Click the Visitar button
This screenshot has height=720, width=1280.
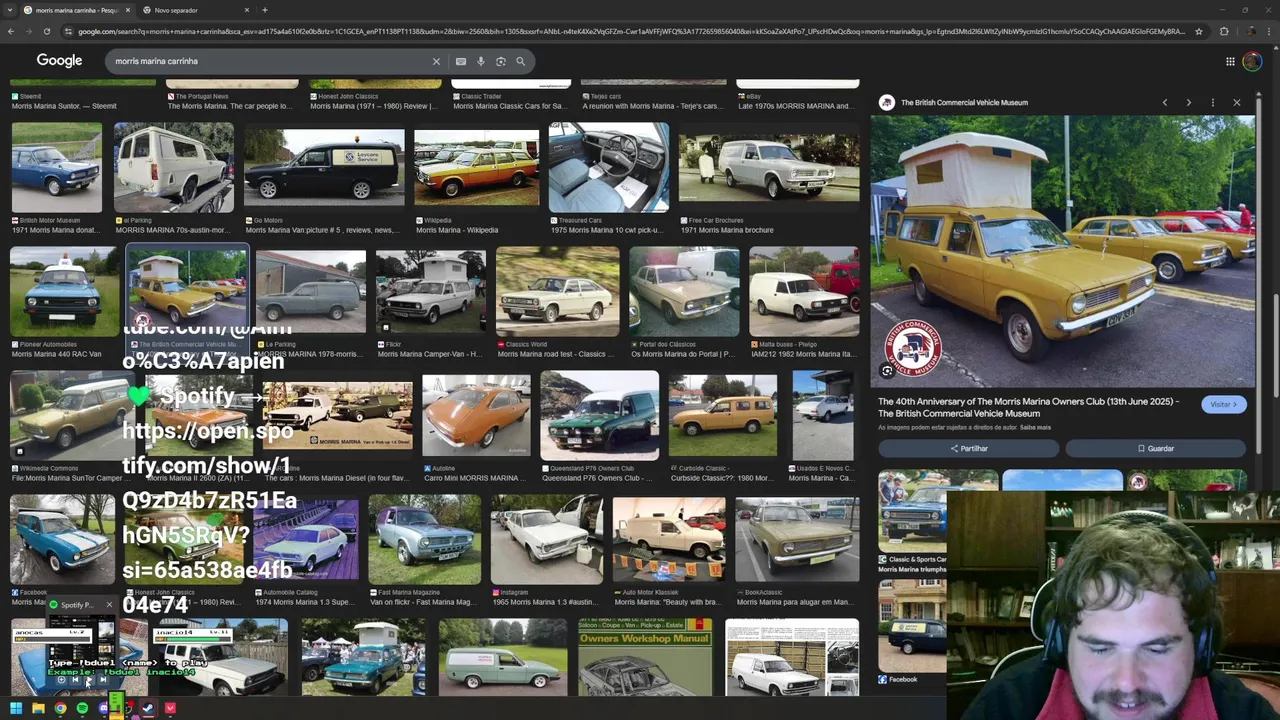(1223, 404)
